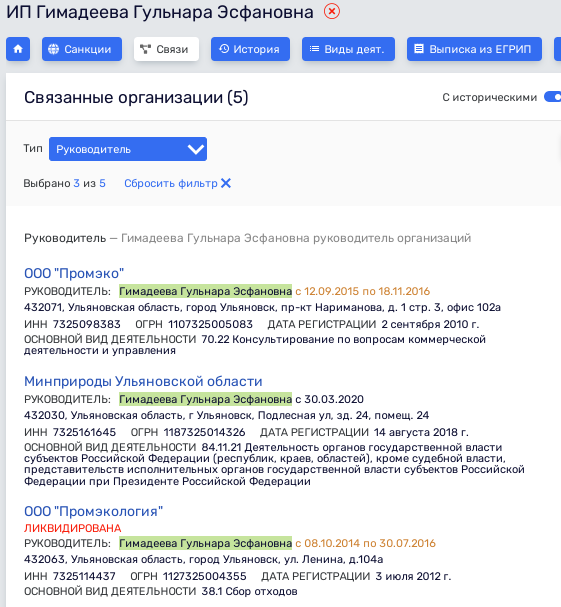Click the list icon on Виды деят. button
The image size is (561, 607).
(x=314, y=49)
